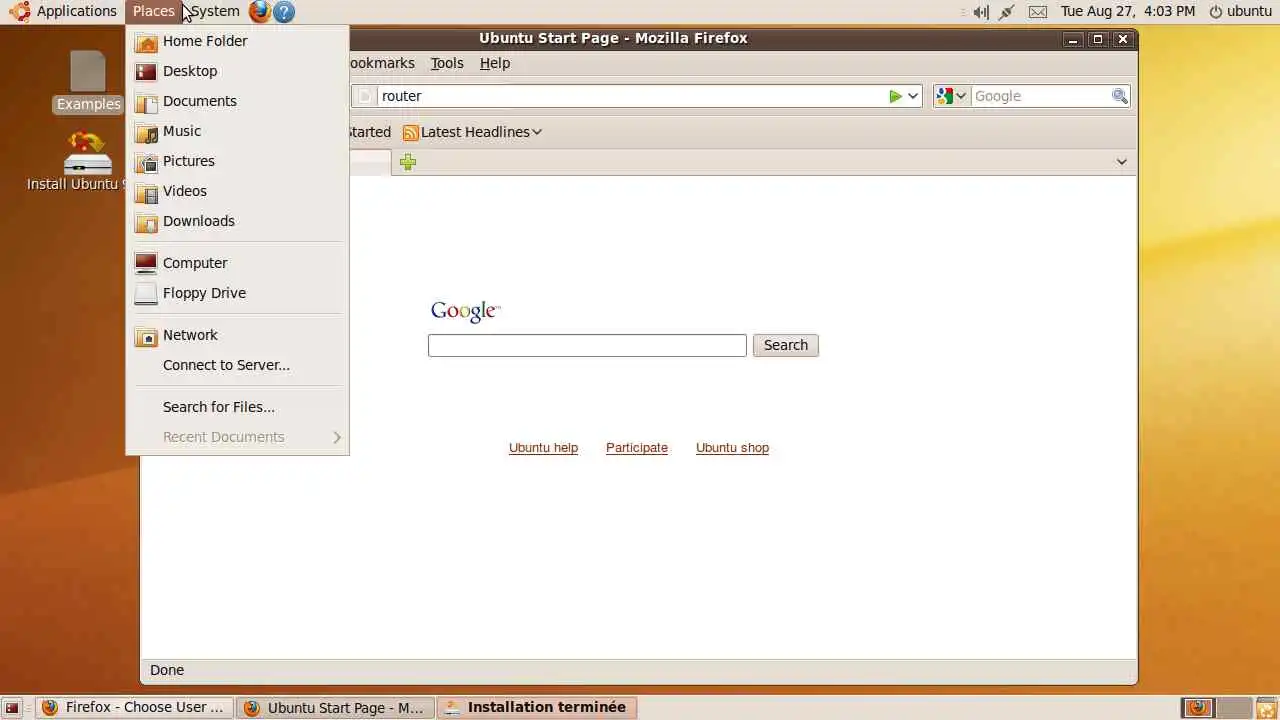The height and width of the screenshot is (720, 1280).
Task: Select Documents in the Places menu
Action: pyautogui.click(x=237, y=101)
